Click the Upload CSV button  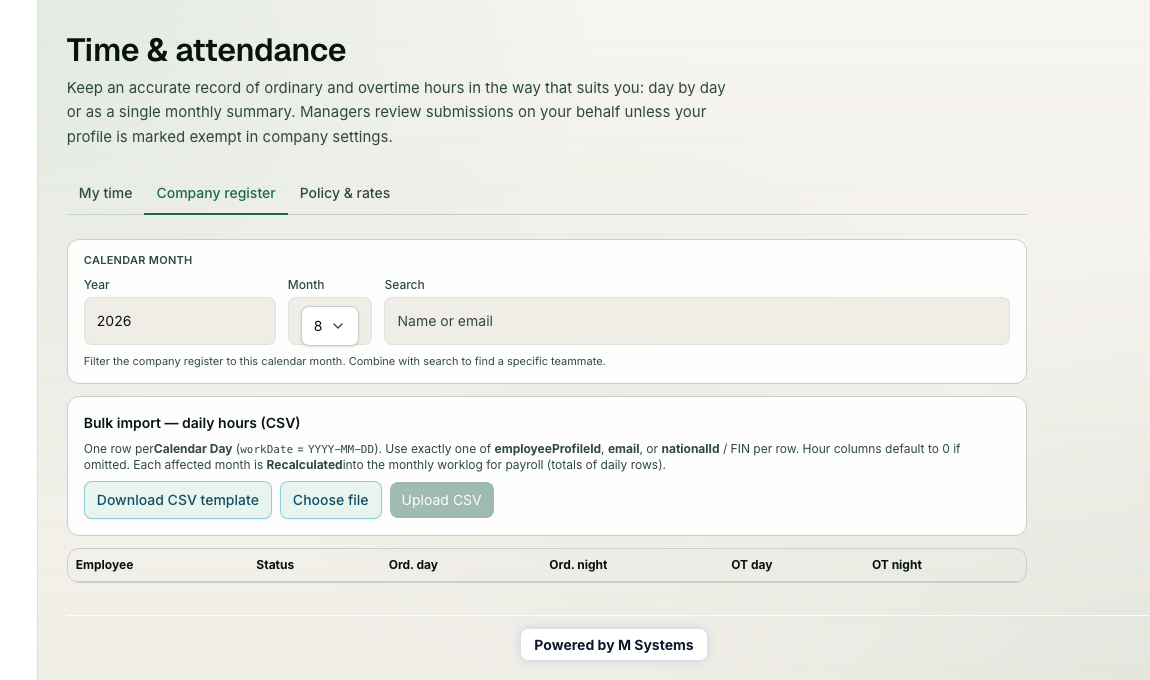coord(442,500)
